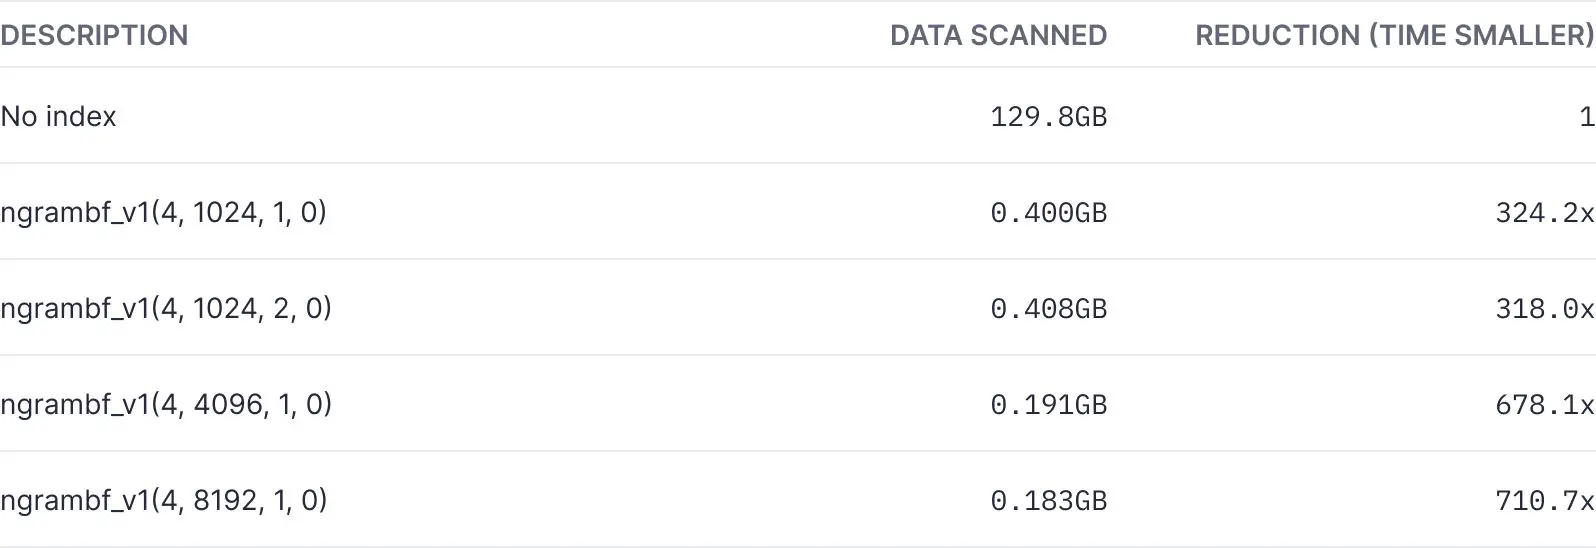Click the DESCRIPTION column header
Image resolution: width=1596 pixels, height=548 pixels.
pos(94,35)
